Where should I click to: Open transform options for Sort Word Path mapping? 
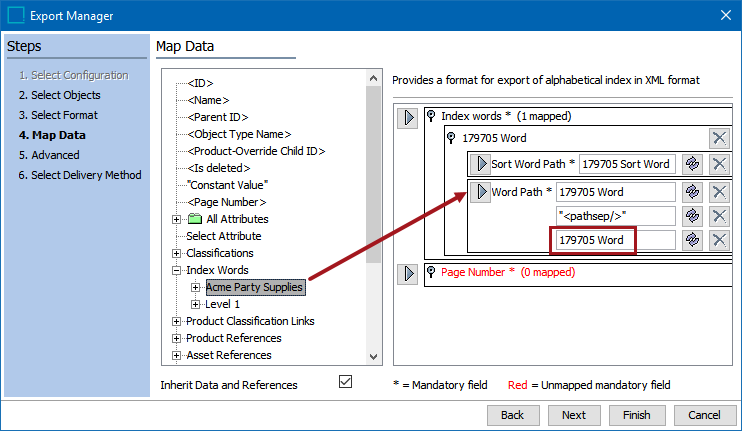[691, 164]
